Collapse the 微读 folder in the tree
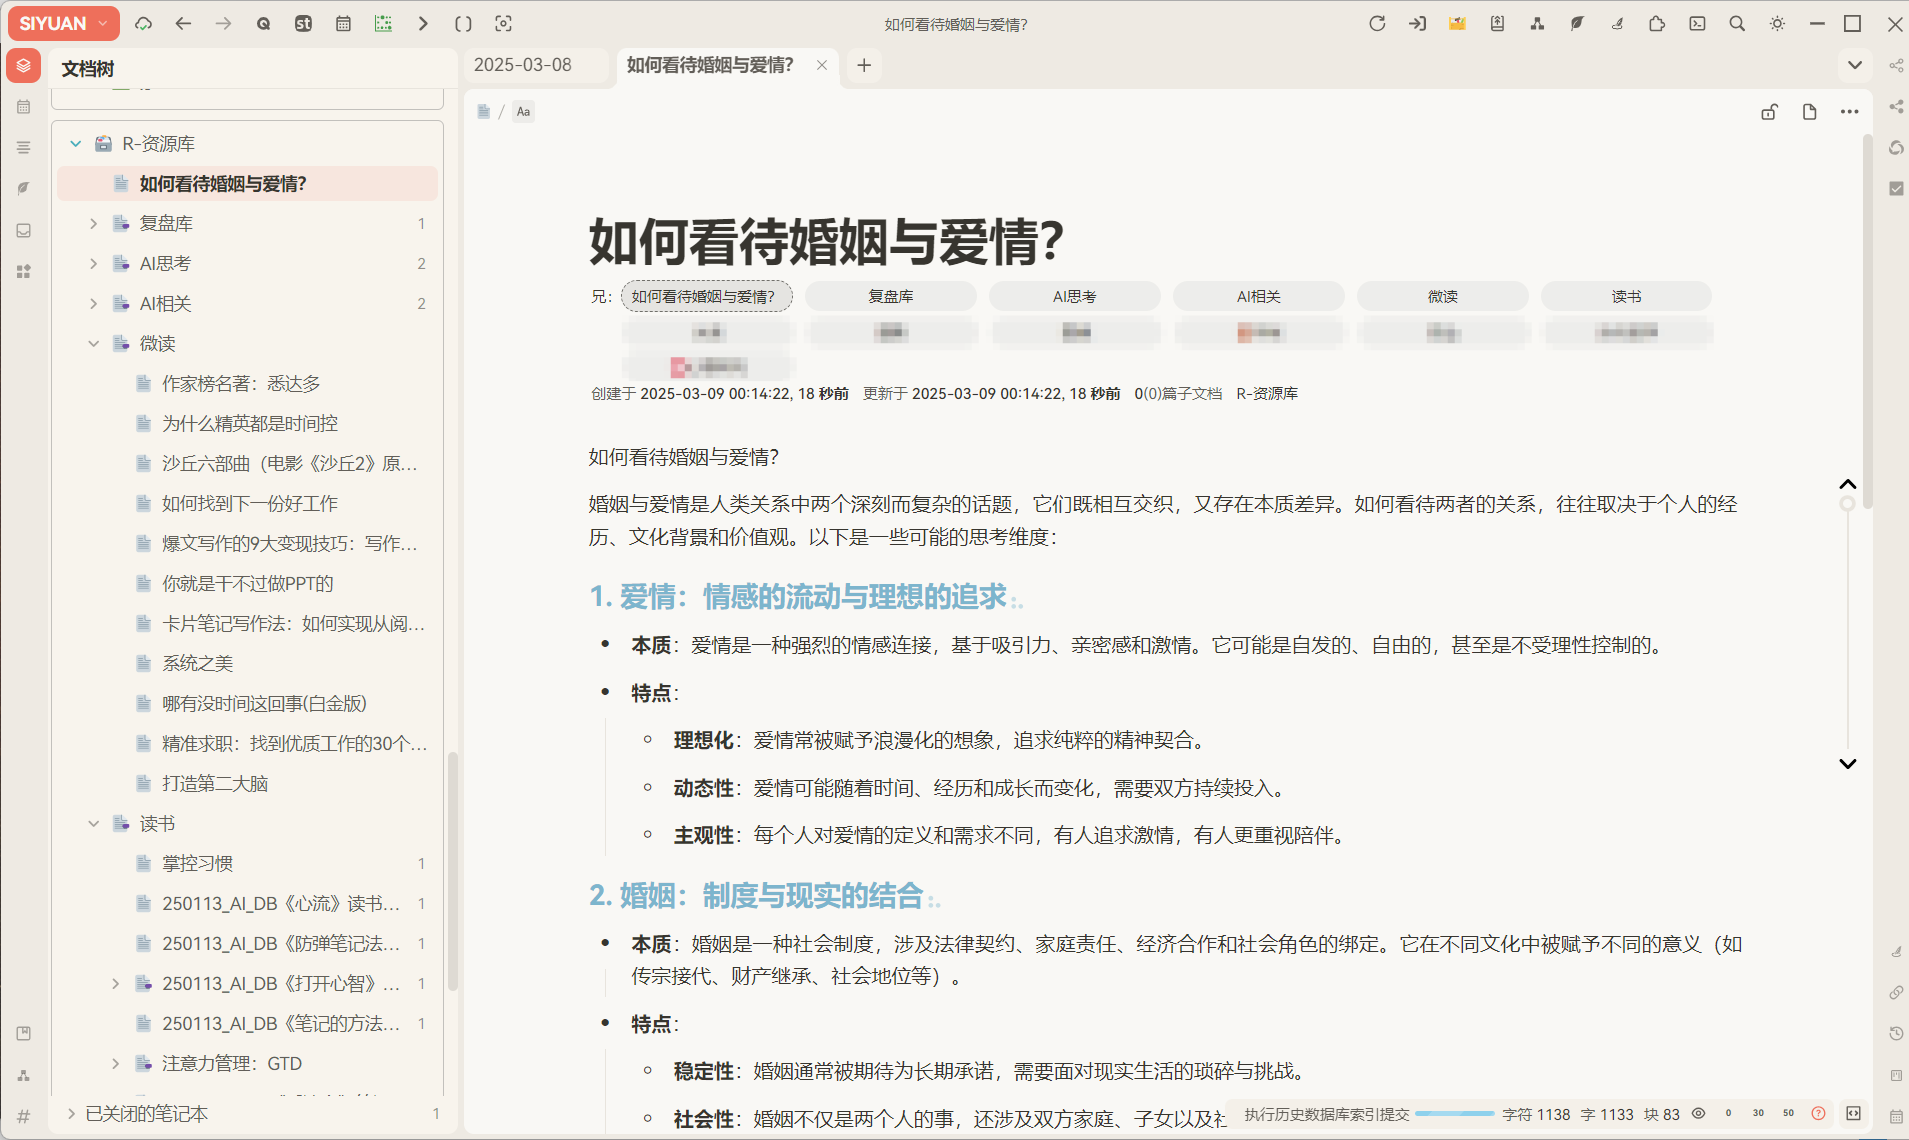 (93, 344)
